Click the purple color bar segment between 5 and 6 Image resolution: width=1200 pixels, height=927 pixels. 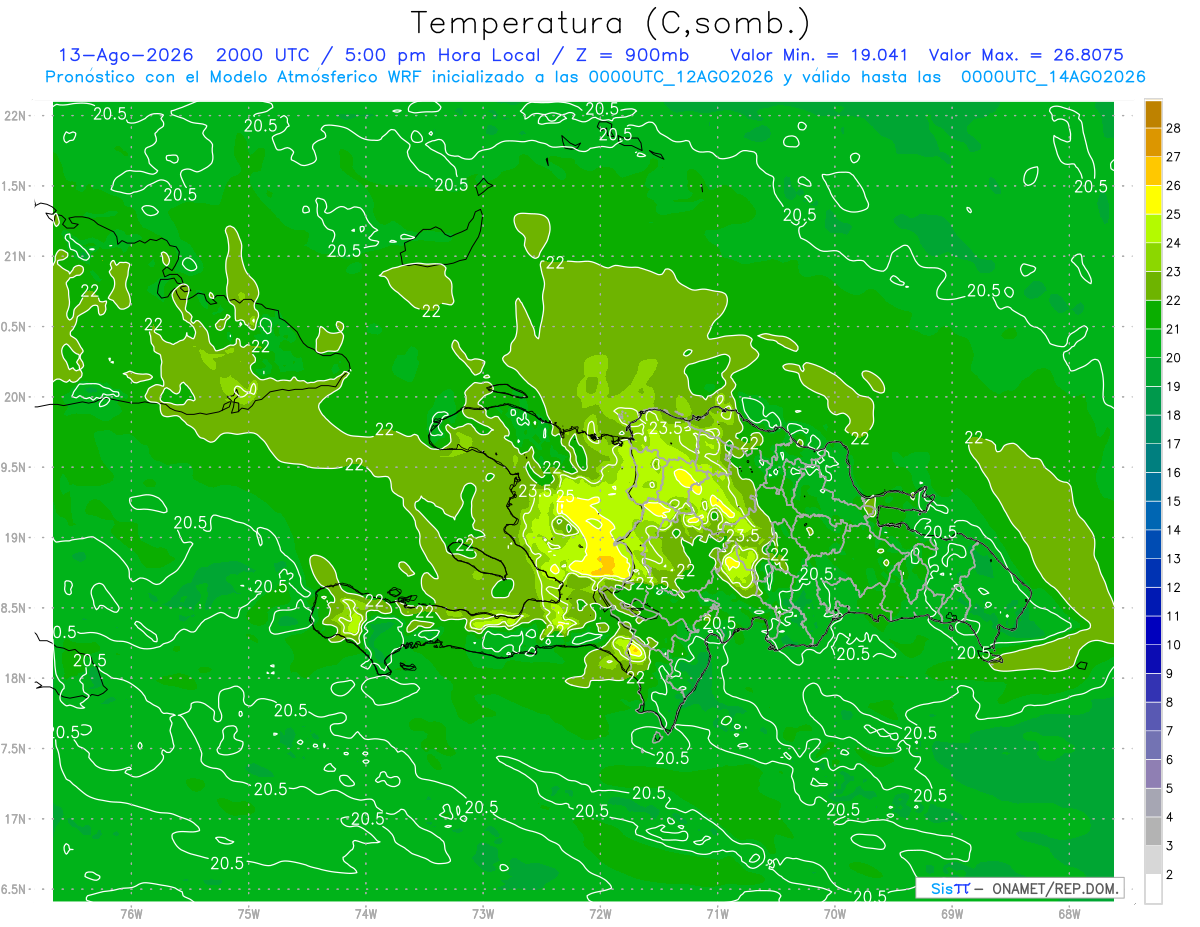coord(1153,774)
